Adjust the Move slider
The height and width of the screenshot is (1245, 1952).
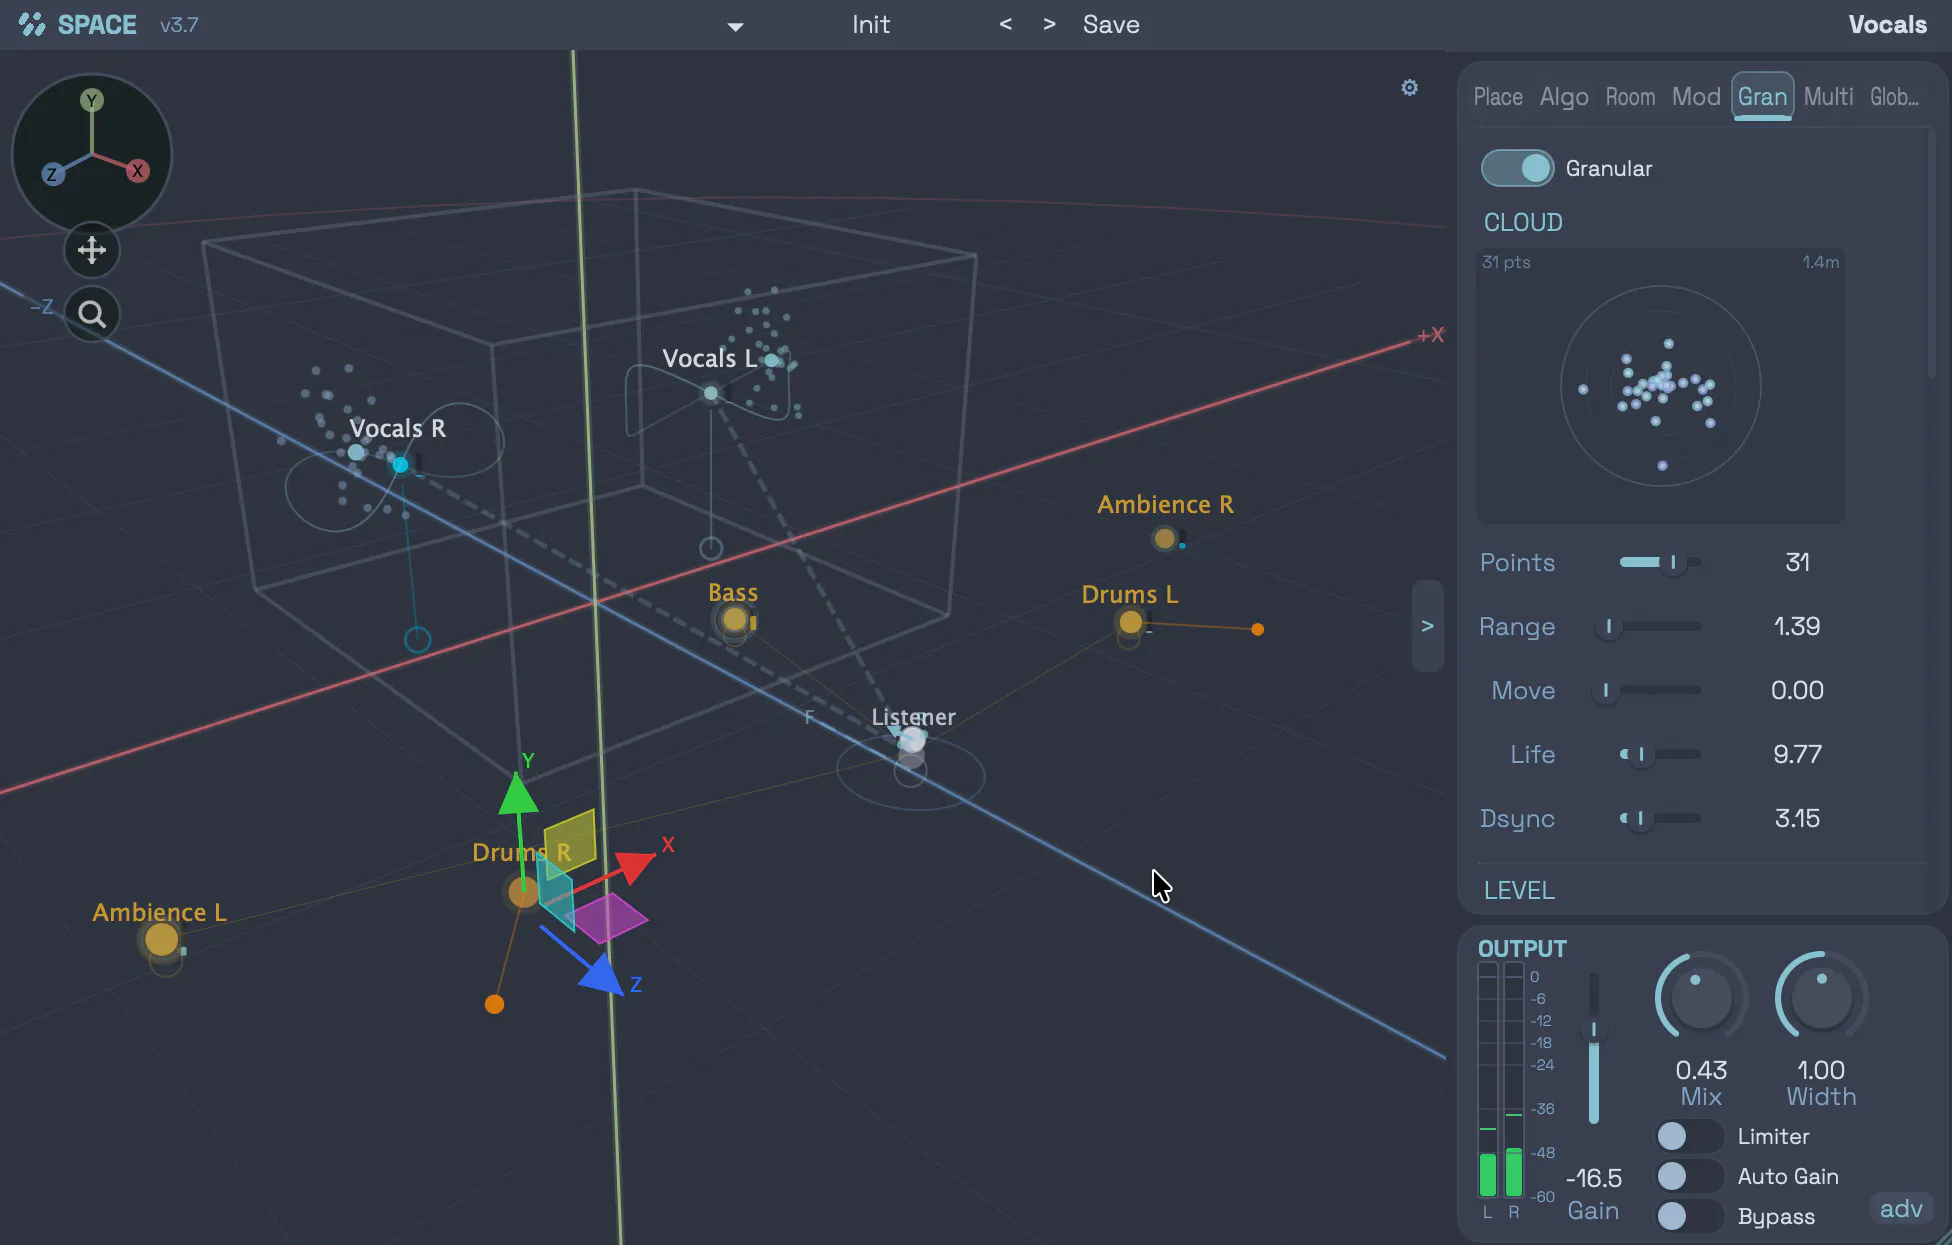1650,690
